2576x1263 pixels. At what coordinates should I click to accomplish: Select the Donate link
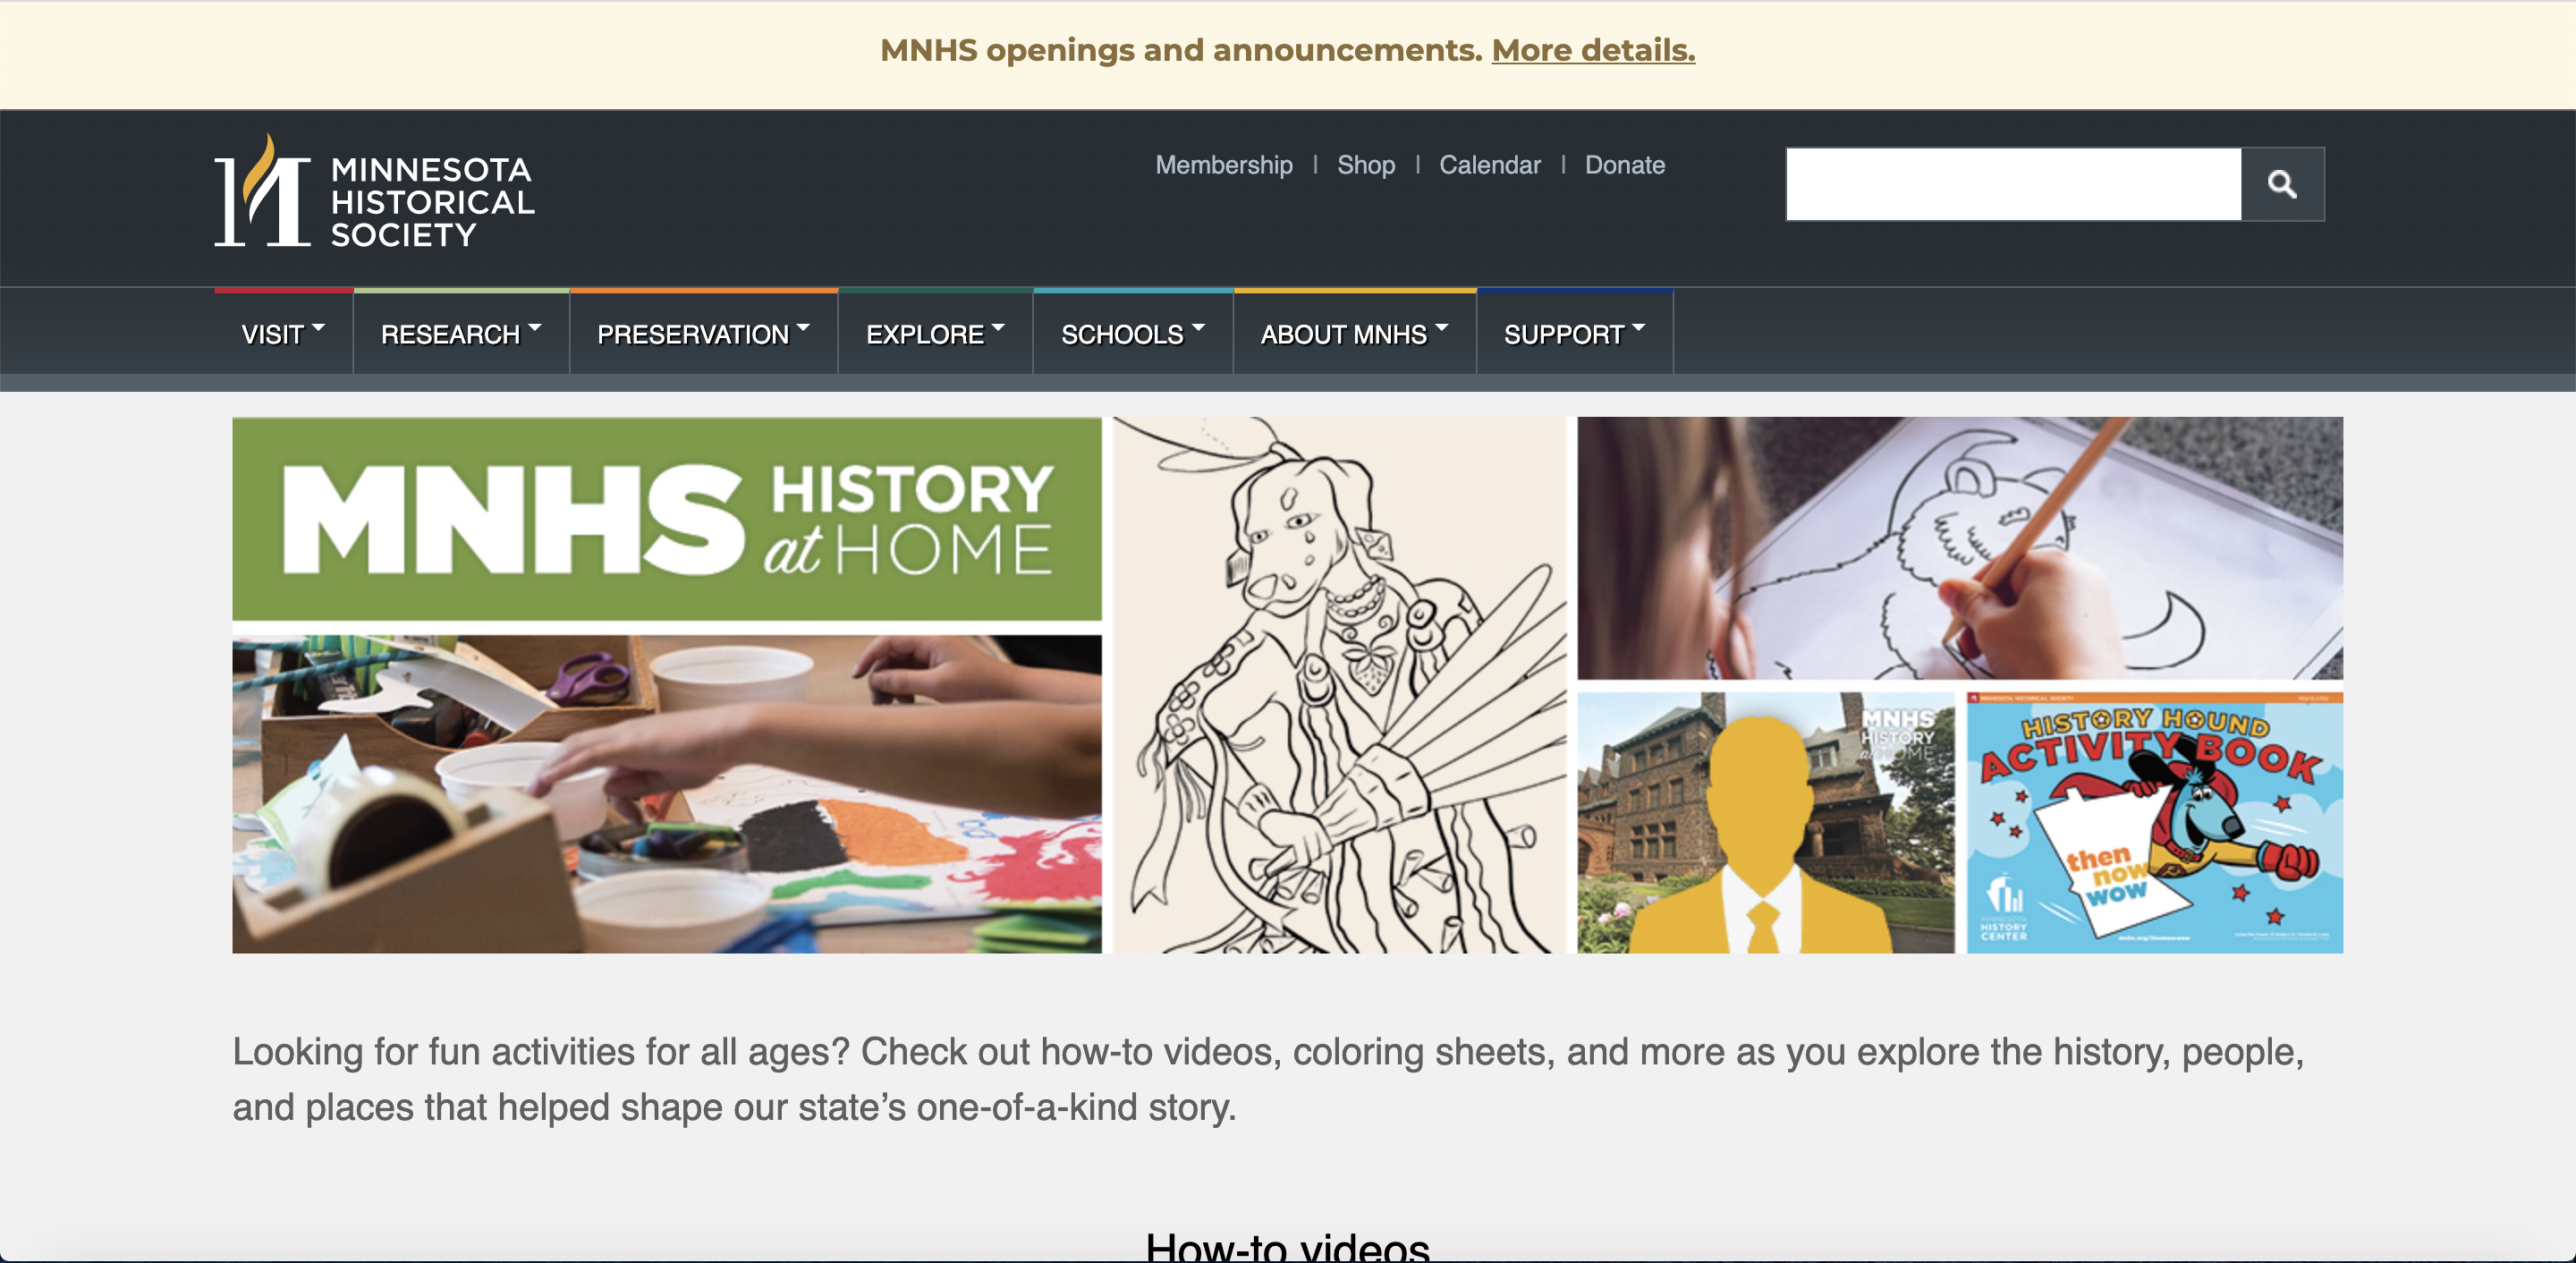(1625, 165)
